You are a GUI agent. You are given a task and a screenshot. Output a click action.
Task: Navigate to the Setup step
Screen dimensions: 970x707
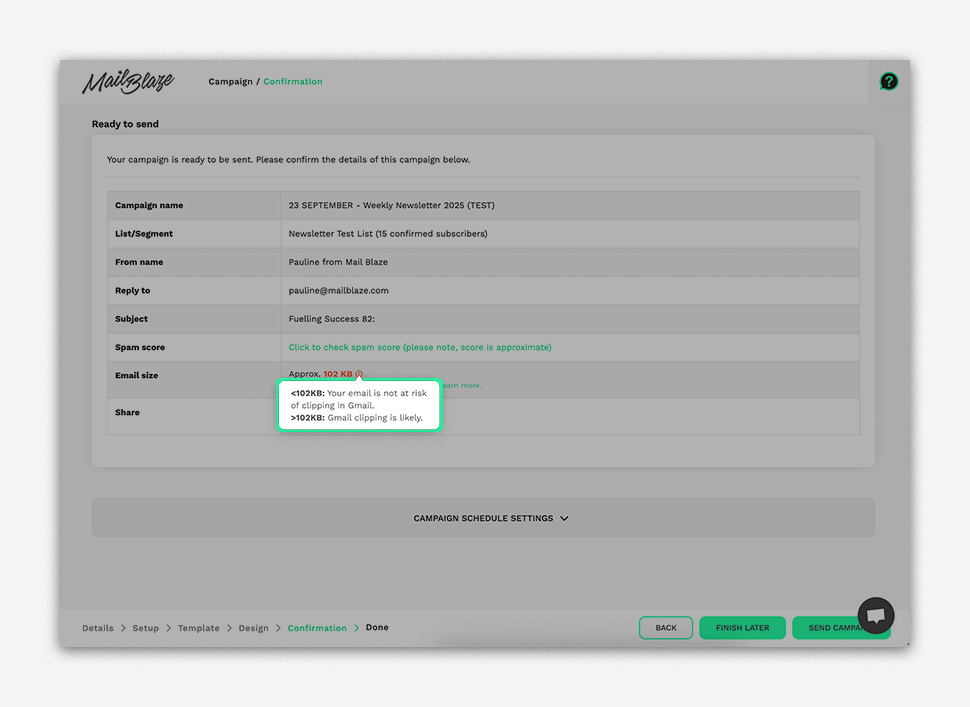(x=146, y=628)
